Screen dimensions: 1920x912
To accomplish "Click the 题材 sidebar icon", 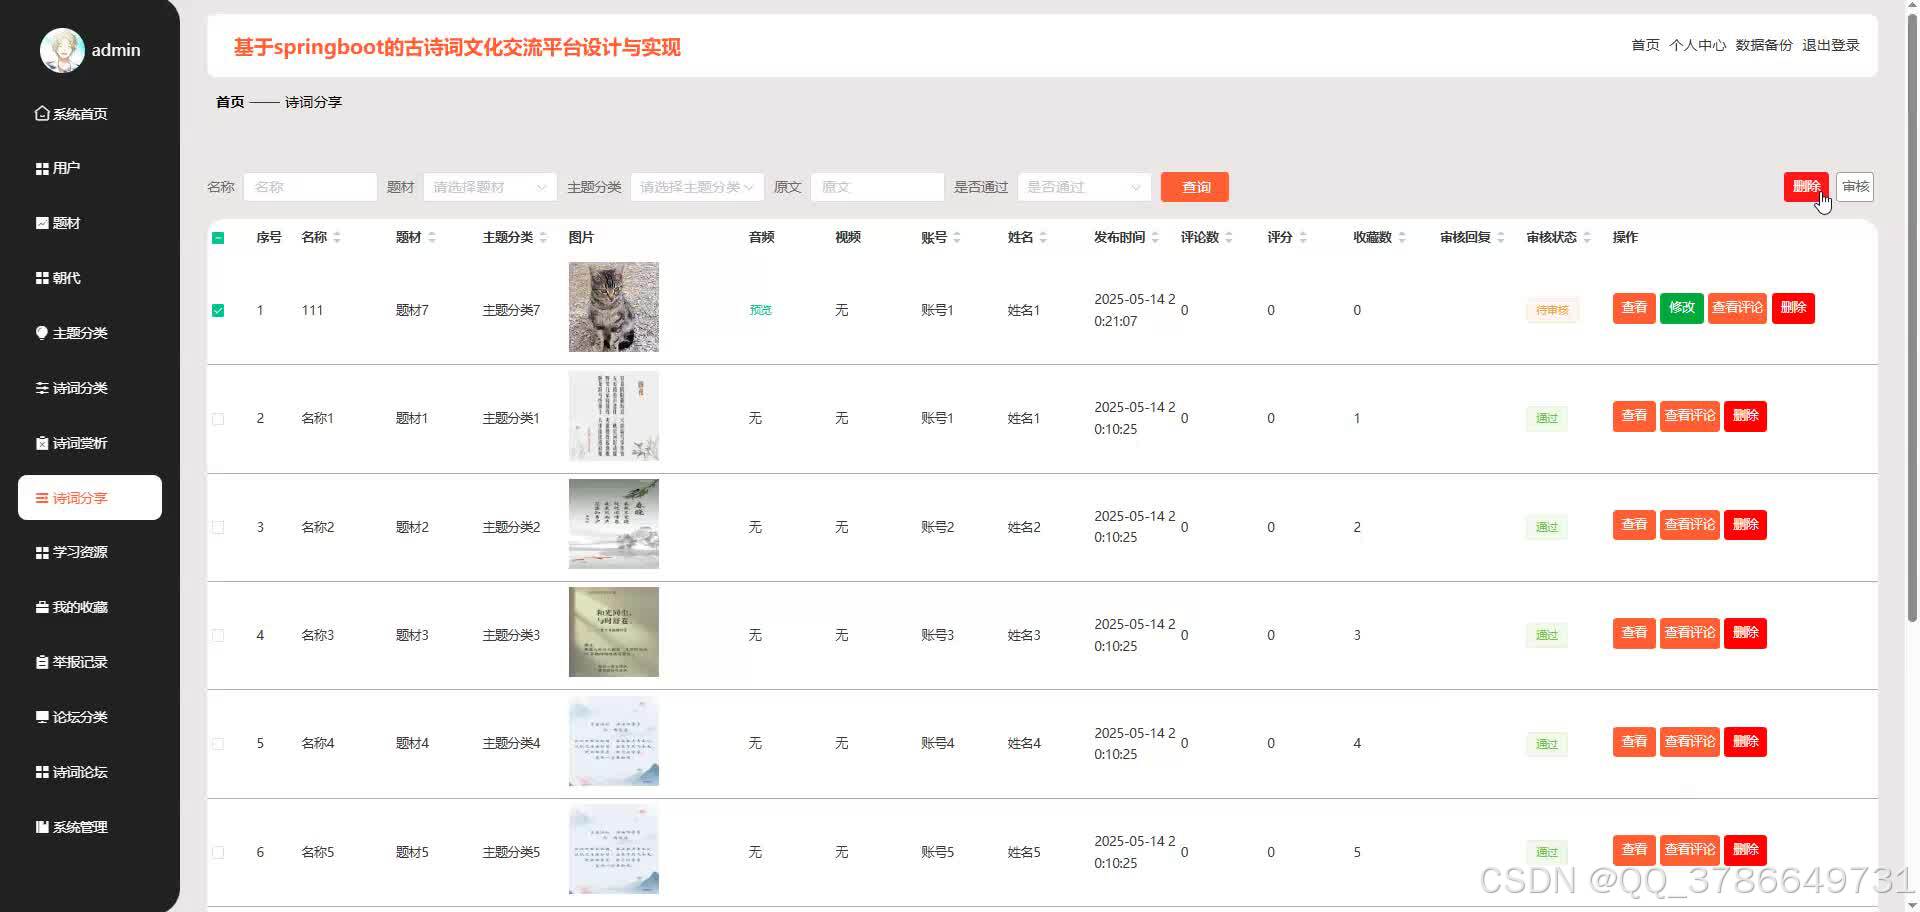I will coord(41,222).
